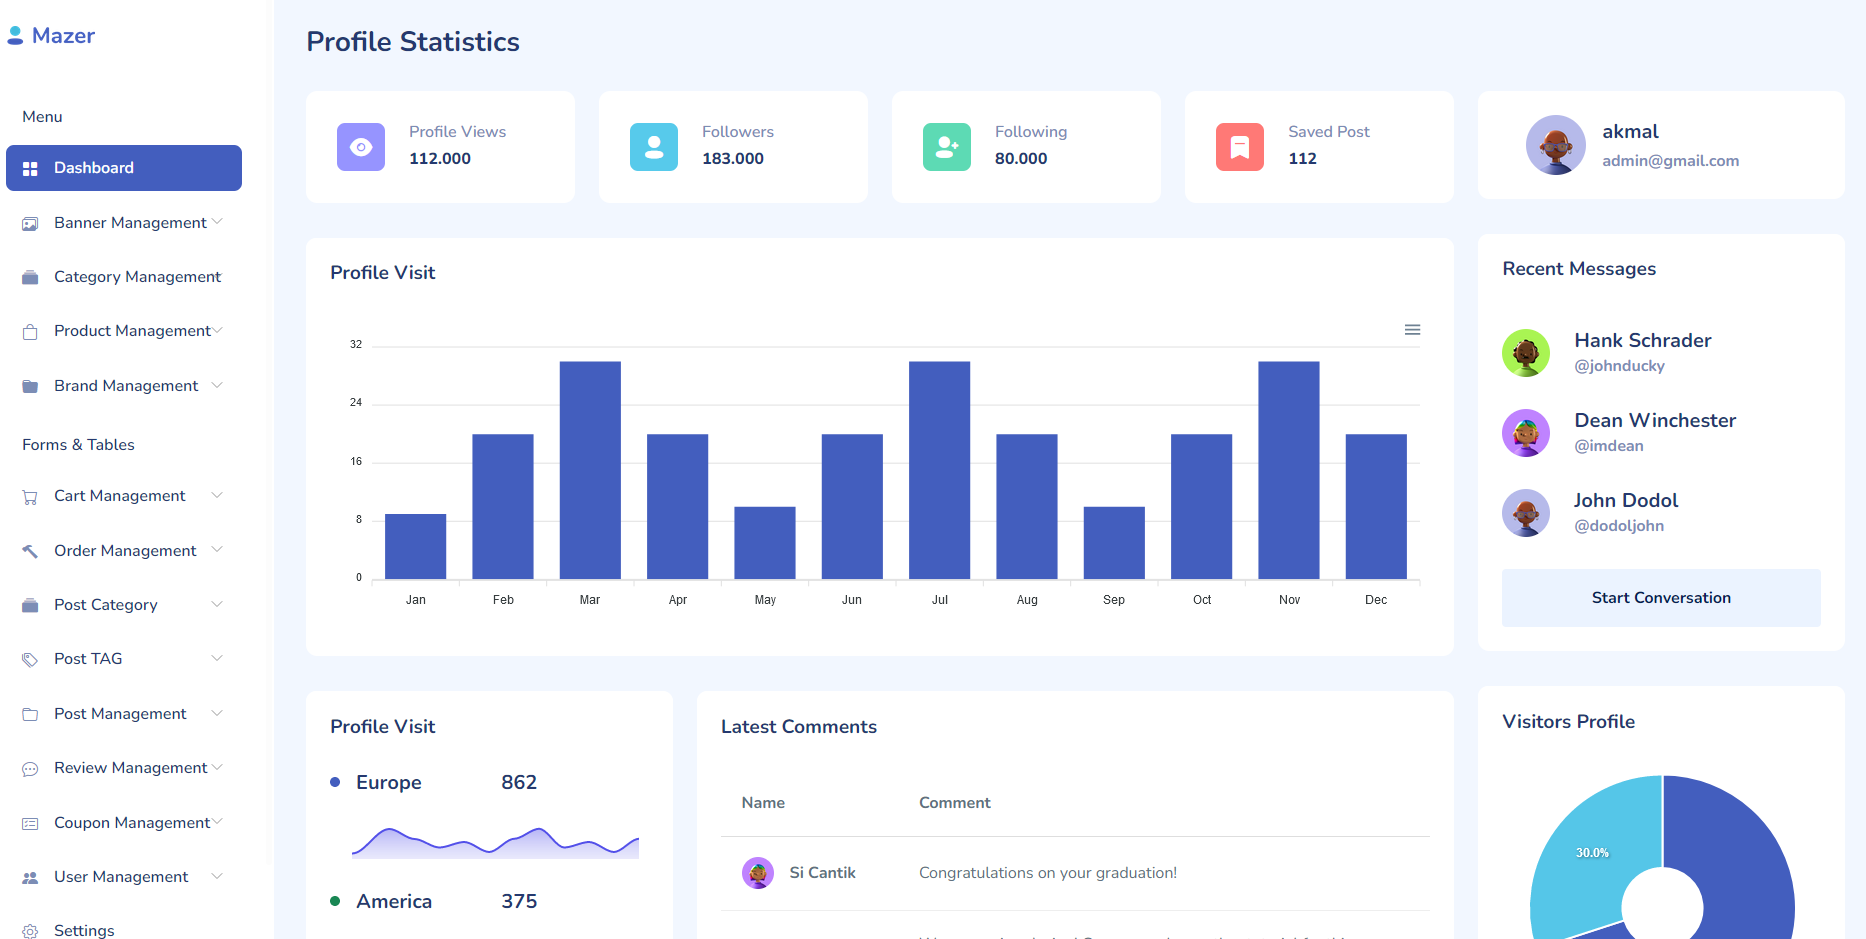
Task: Click Si Cantik's comment avatar
Action: pos(758,873)
